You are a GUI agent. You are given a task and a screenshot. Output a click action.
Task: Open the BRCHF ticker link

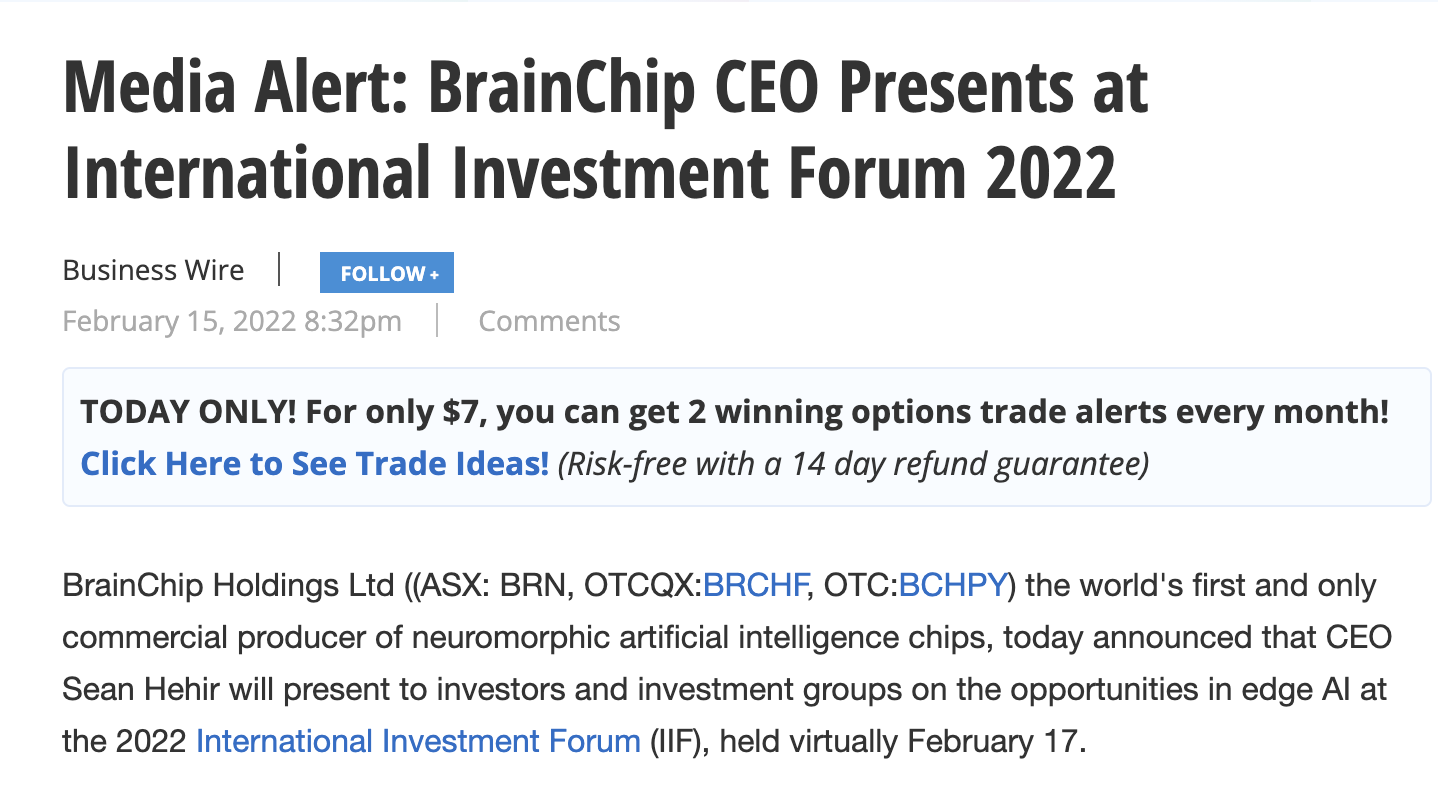click(x=755, y=585)
